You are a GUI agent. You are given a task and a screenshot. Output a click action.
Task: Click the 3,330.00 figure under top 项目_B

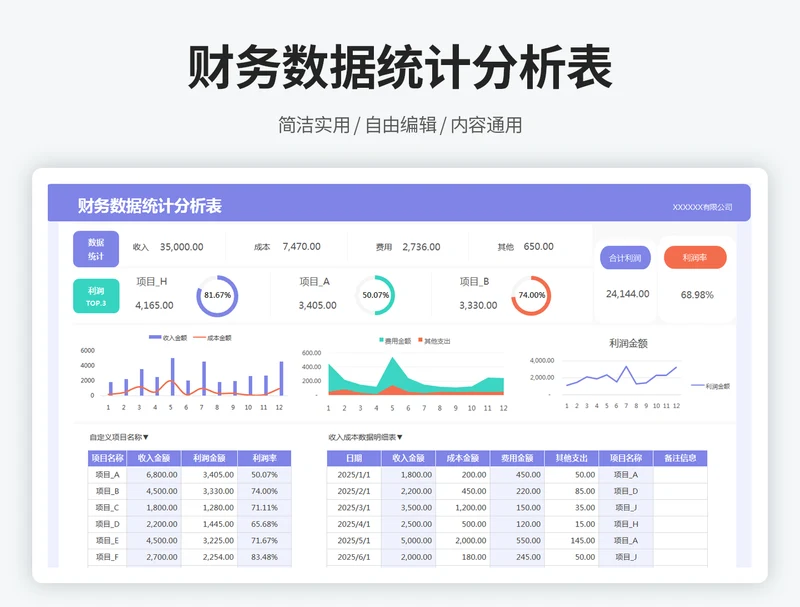(x=478, y=306)
